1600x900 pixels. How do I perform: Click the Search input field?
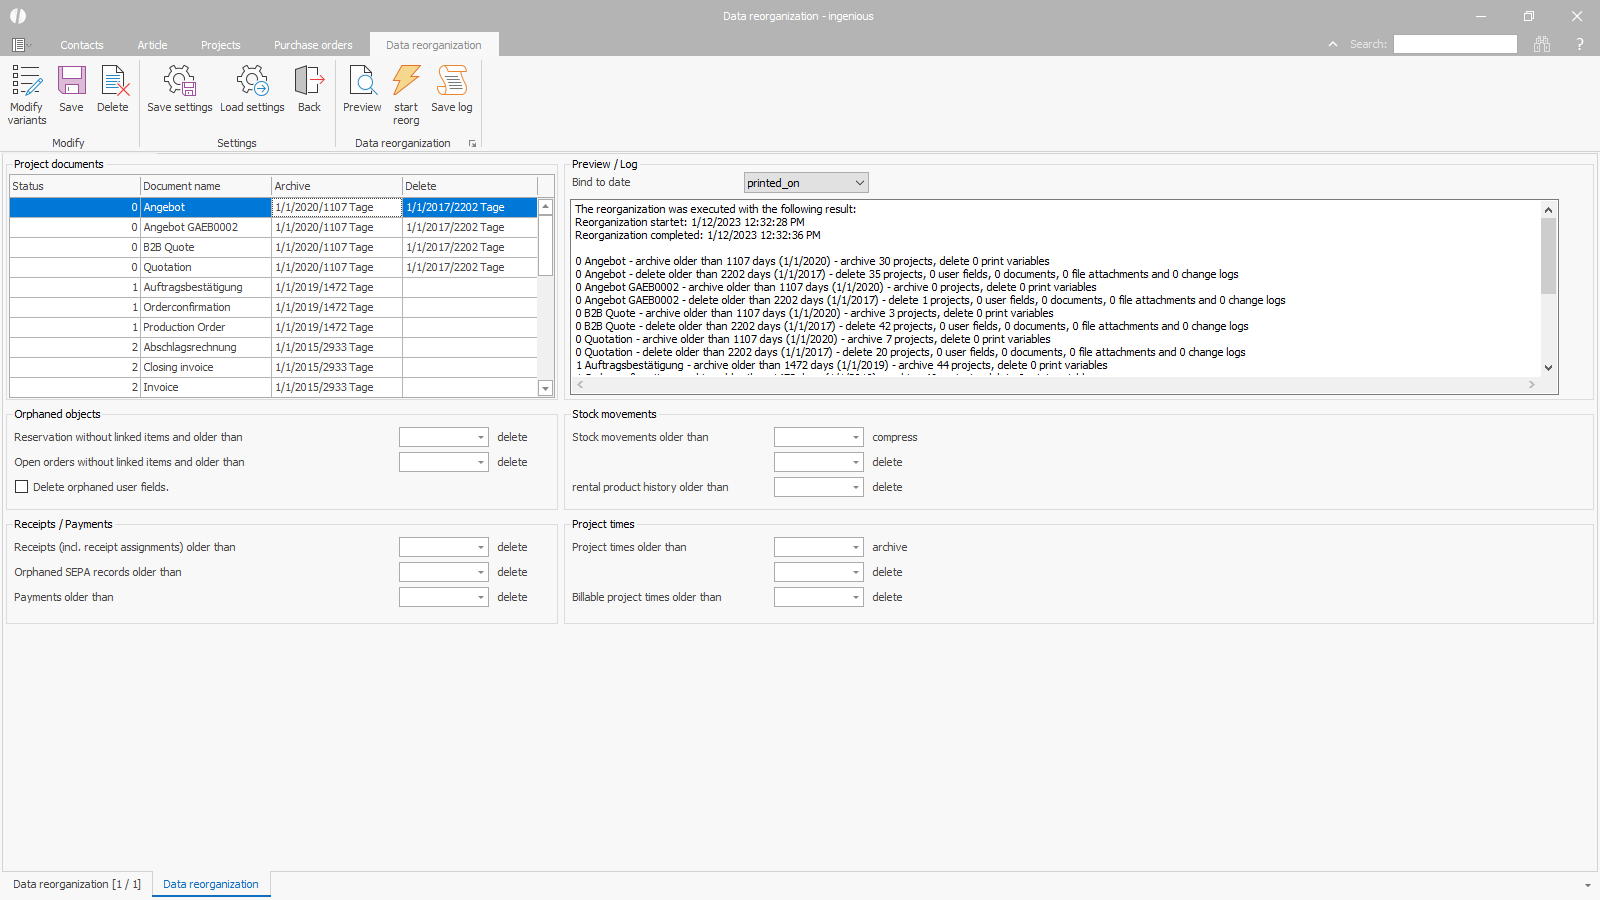[x=1455, y=44]
